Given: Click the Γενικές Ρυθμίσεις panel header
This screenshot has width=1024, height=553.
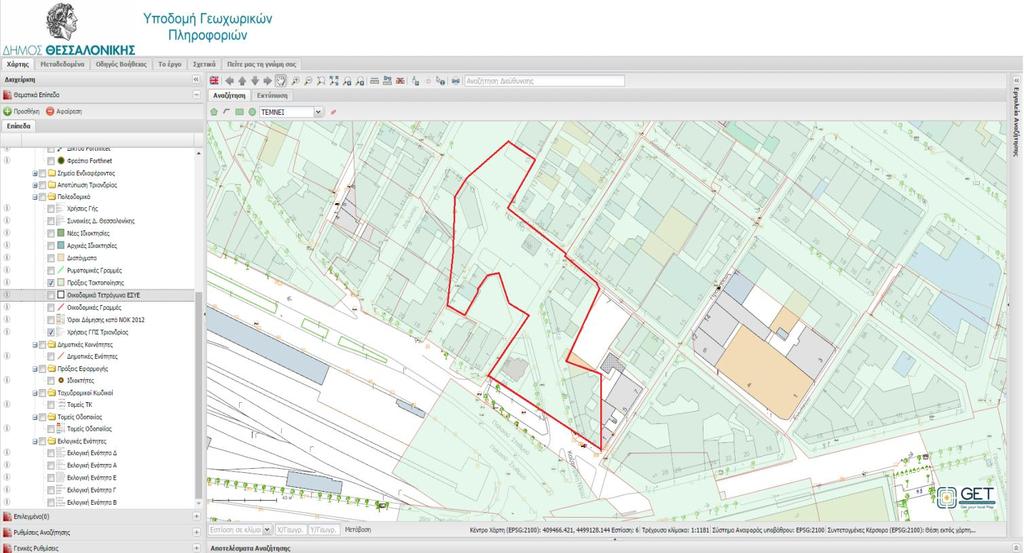Looking at the screenshot, I should (101, 548).
